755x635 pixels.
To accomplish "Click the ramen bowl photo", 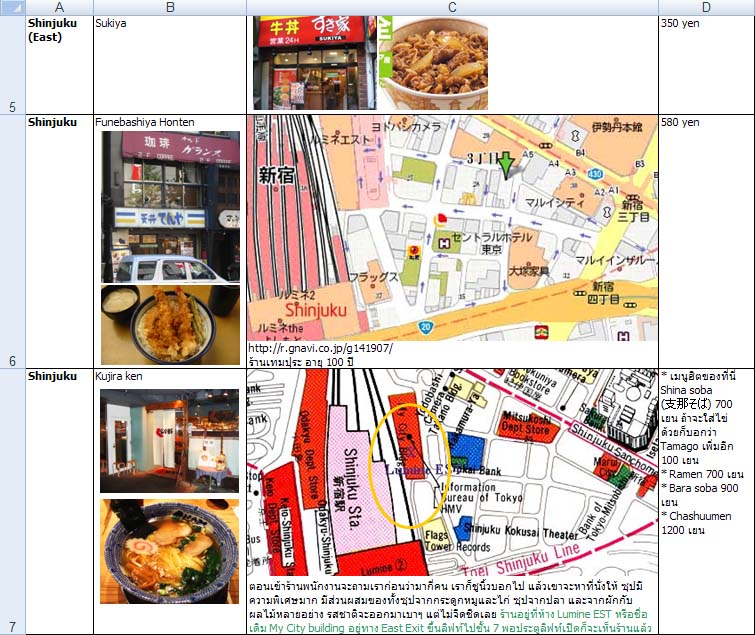I will tap(169, 552).
